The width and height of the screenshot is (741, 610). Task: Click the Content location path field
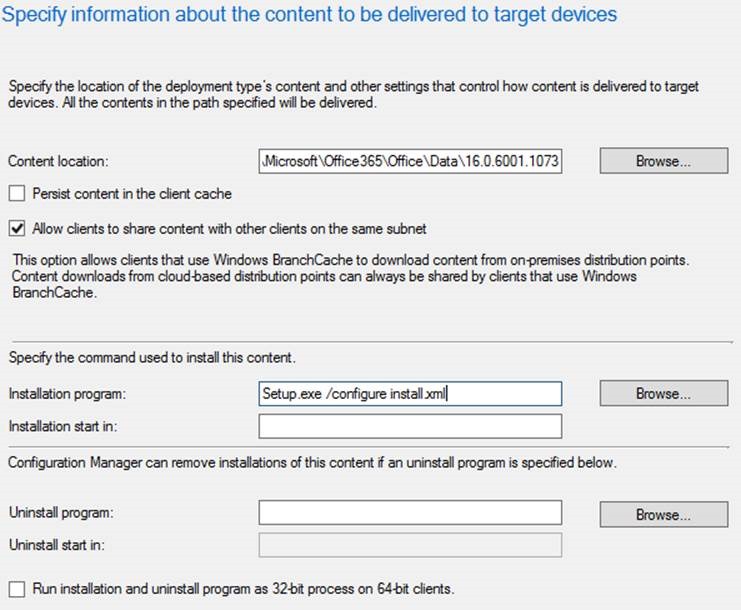coord(410,161)
